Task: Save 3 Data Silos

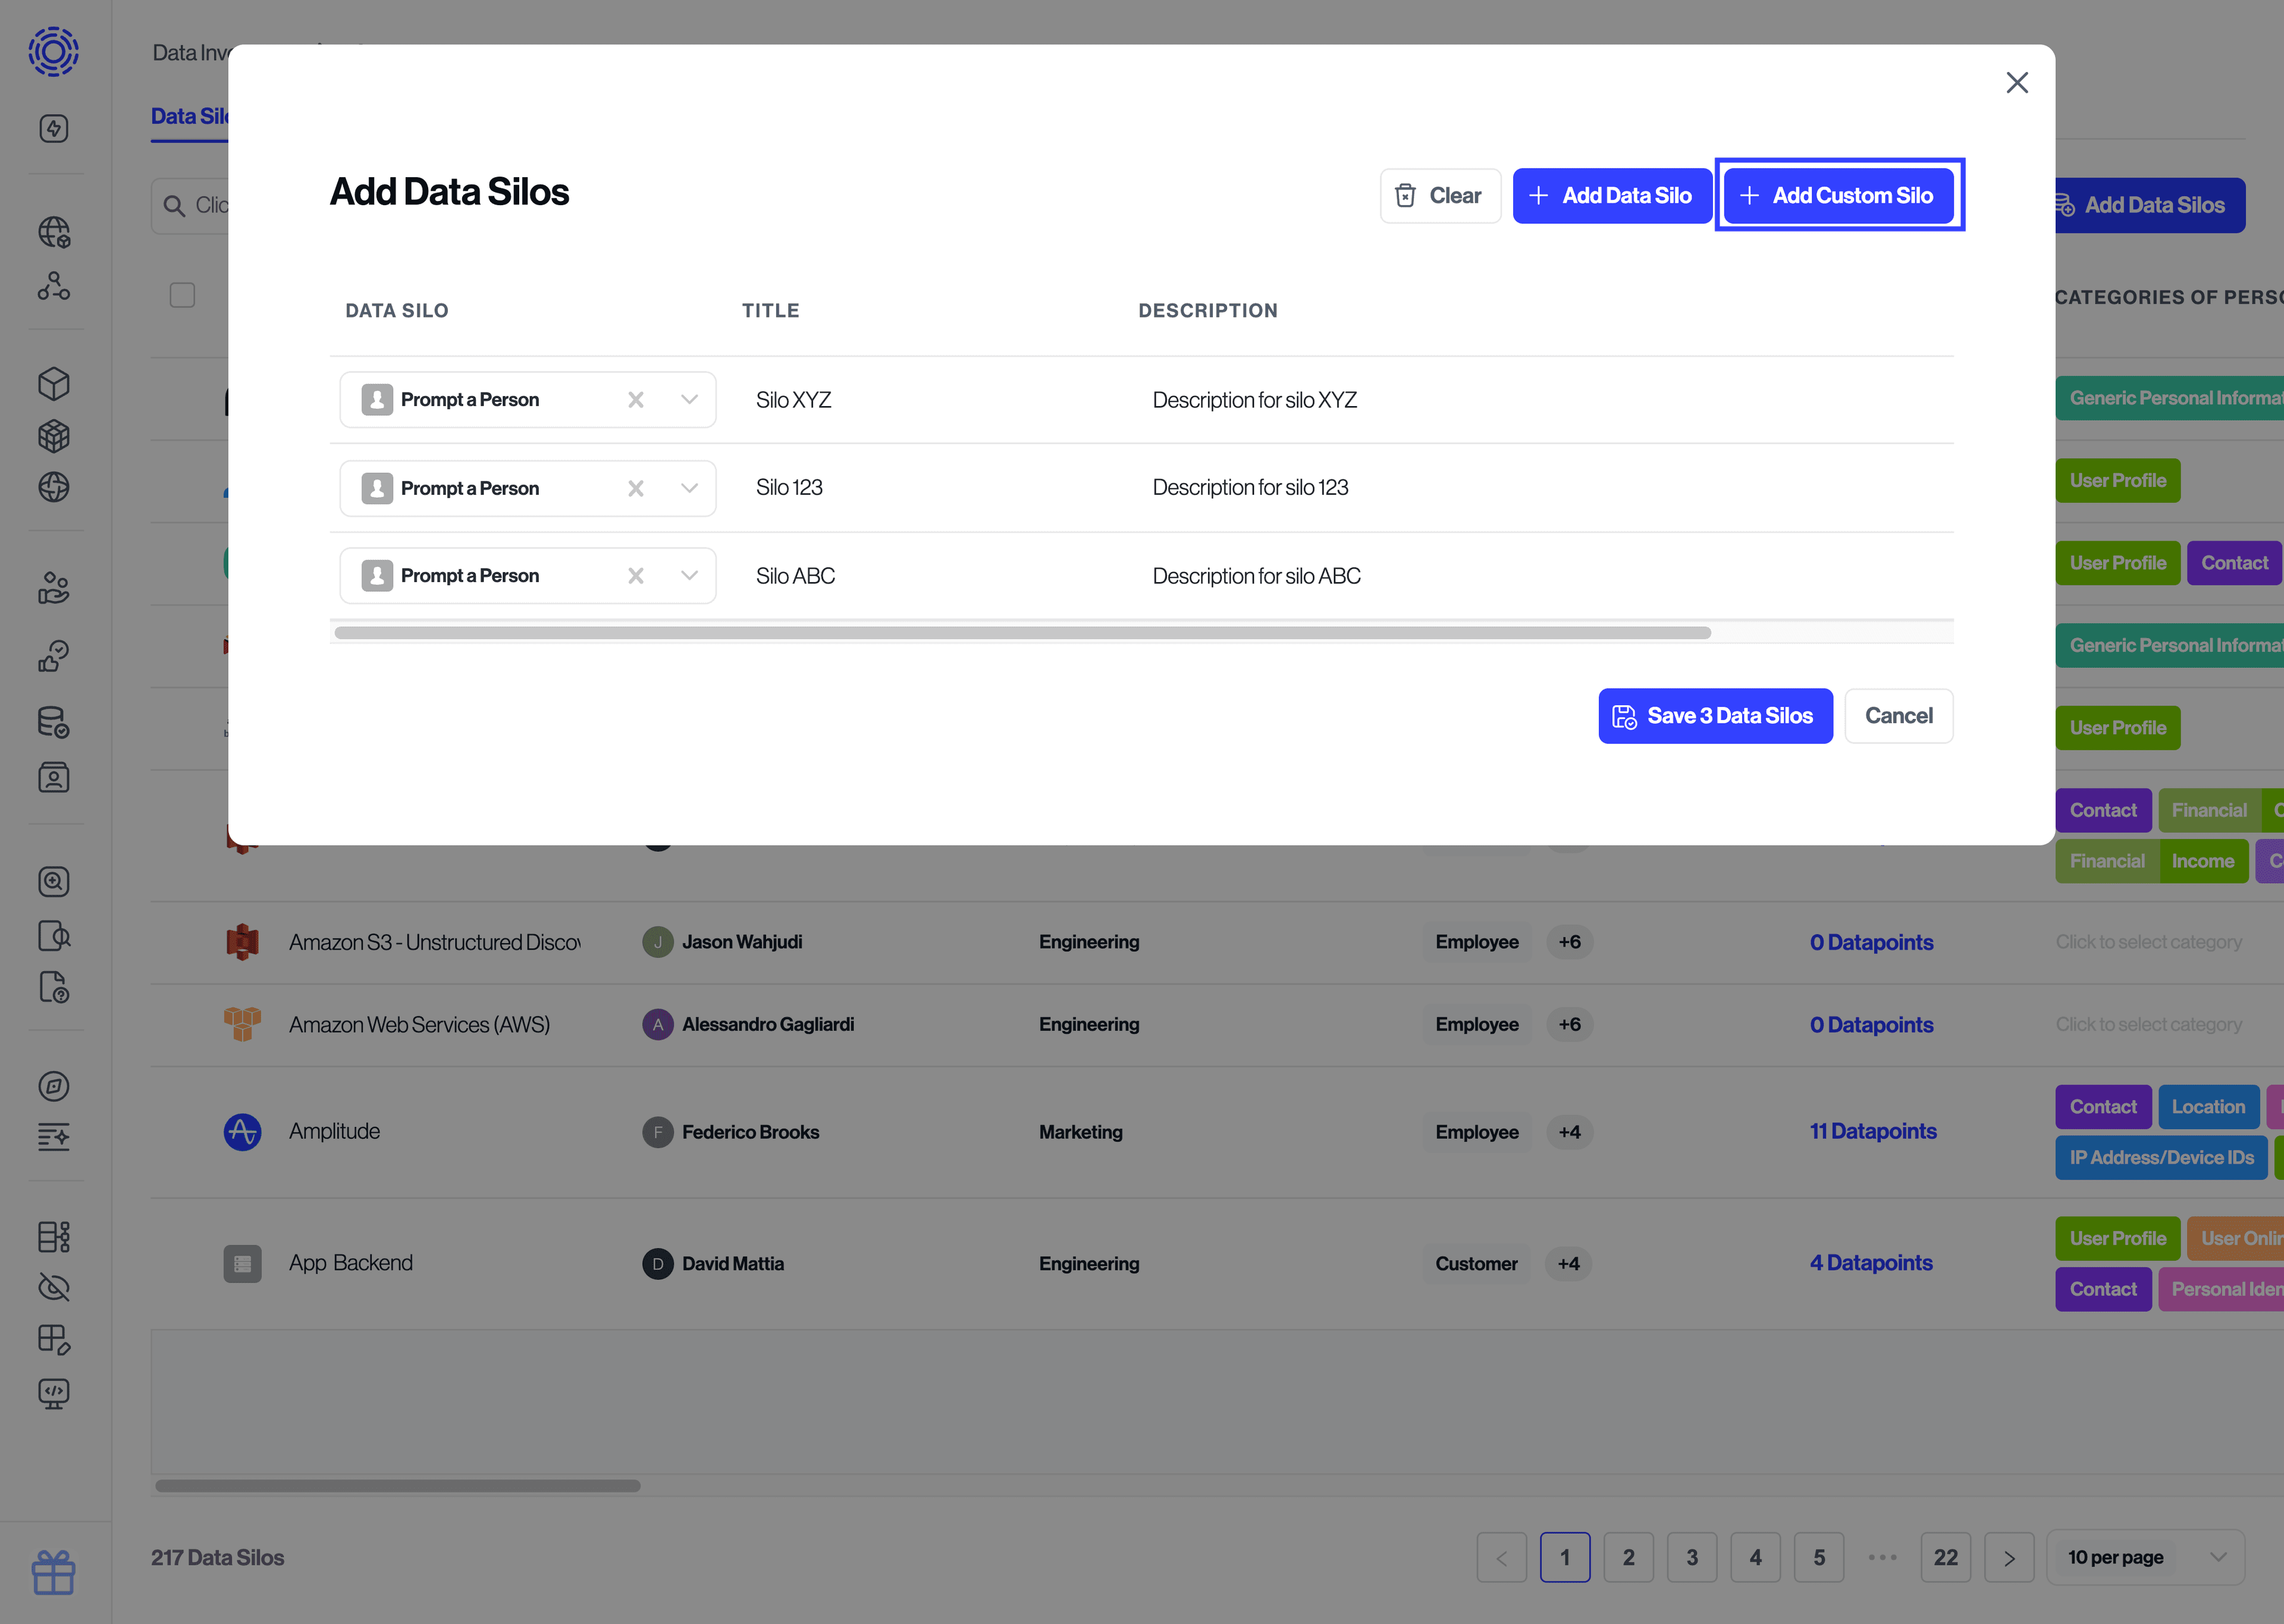Action: 1715,716
